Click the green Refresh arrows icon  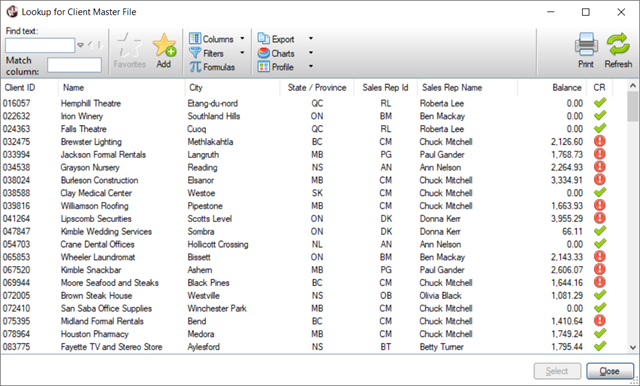point(618,44)
